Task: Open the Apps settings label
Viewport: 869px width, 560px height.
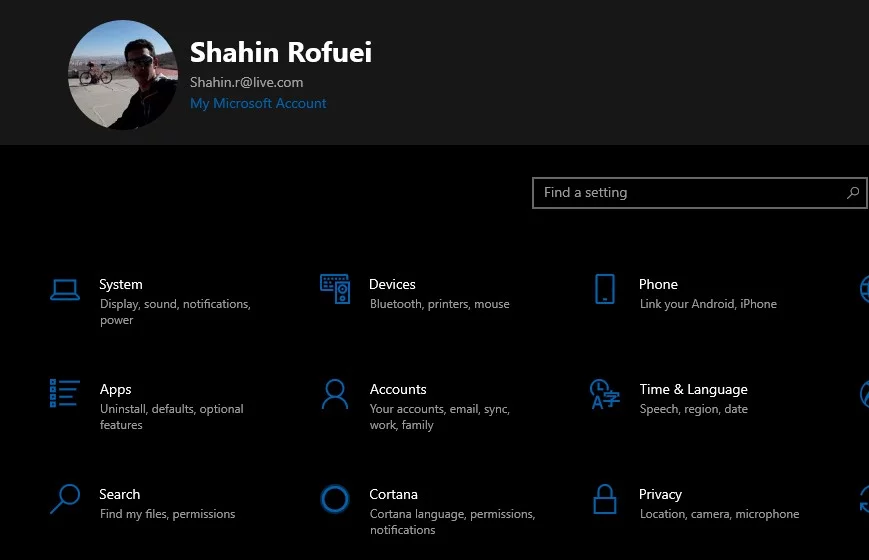Action: [115, 390]
